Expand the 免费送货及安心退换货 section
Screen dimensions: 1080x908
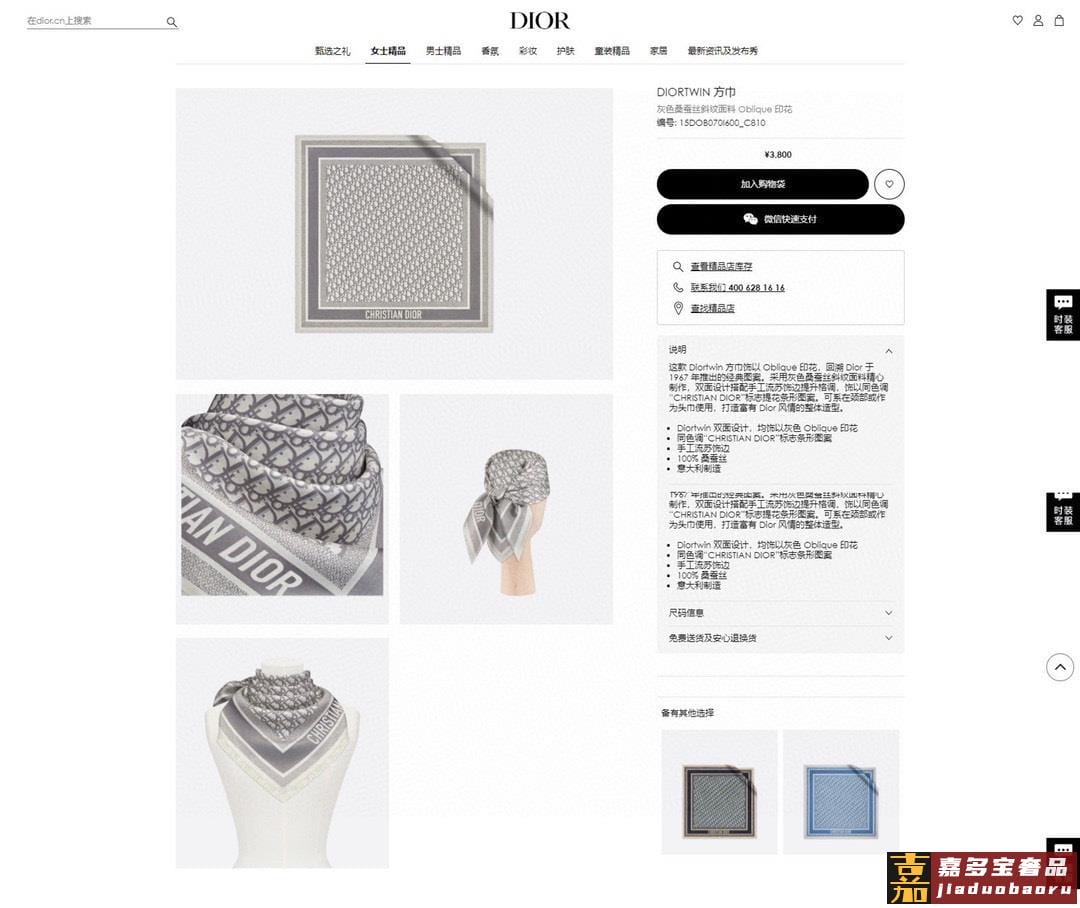tap(780, 638)
